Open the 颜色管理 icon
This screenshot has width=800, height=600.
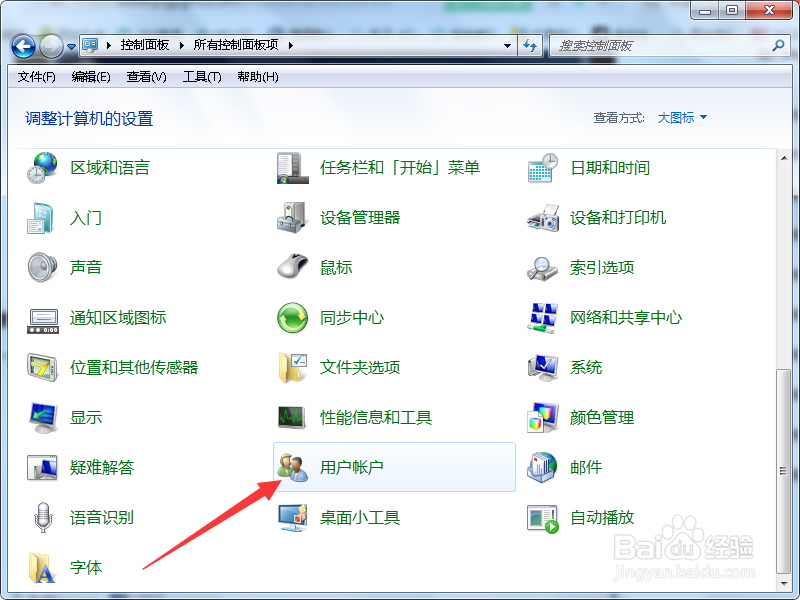tap(542, 417)
